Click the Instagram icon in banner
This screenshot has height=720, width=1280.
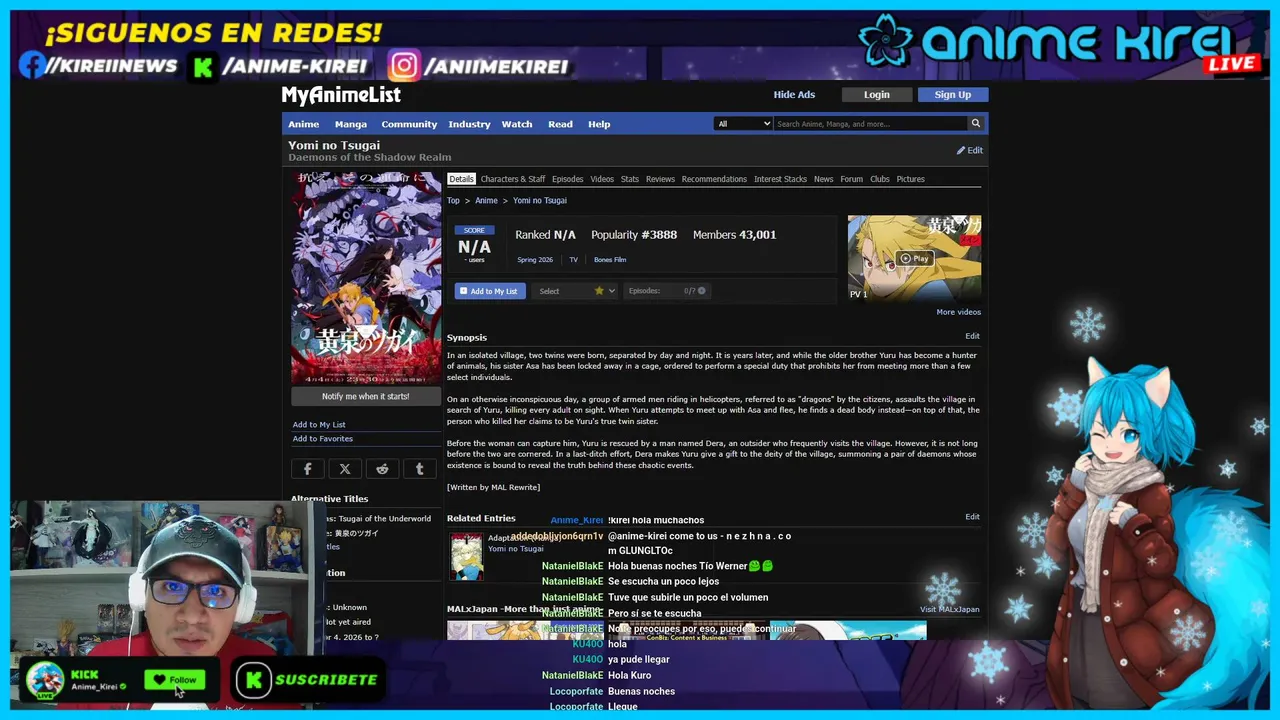[x=404, y=66]
